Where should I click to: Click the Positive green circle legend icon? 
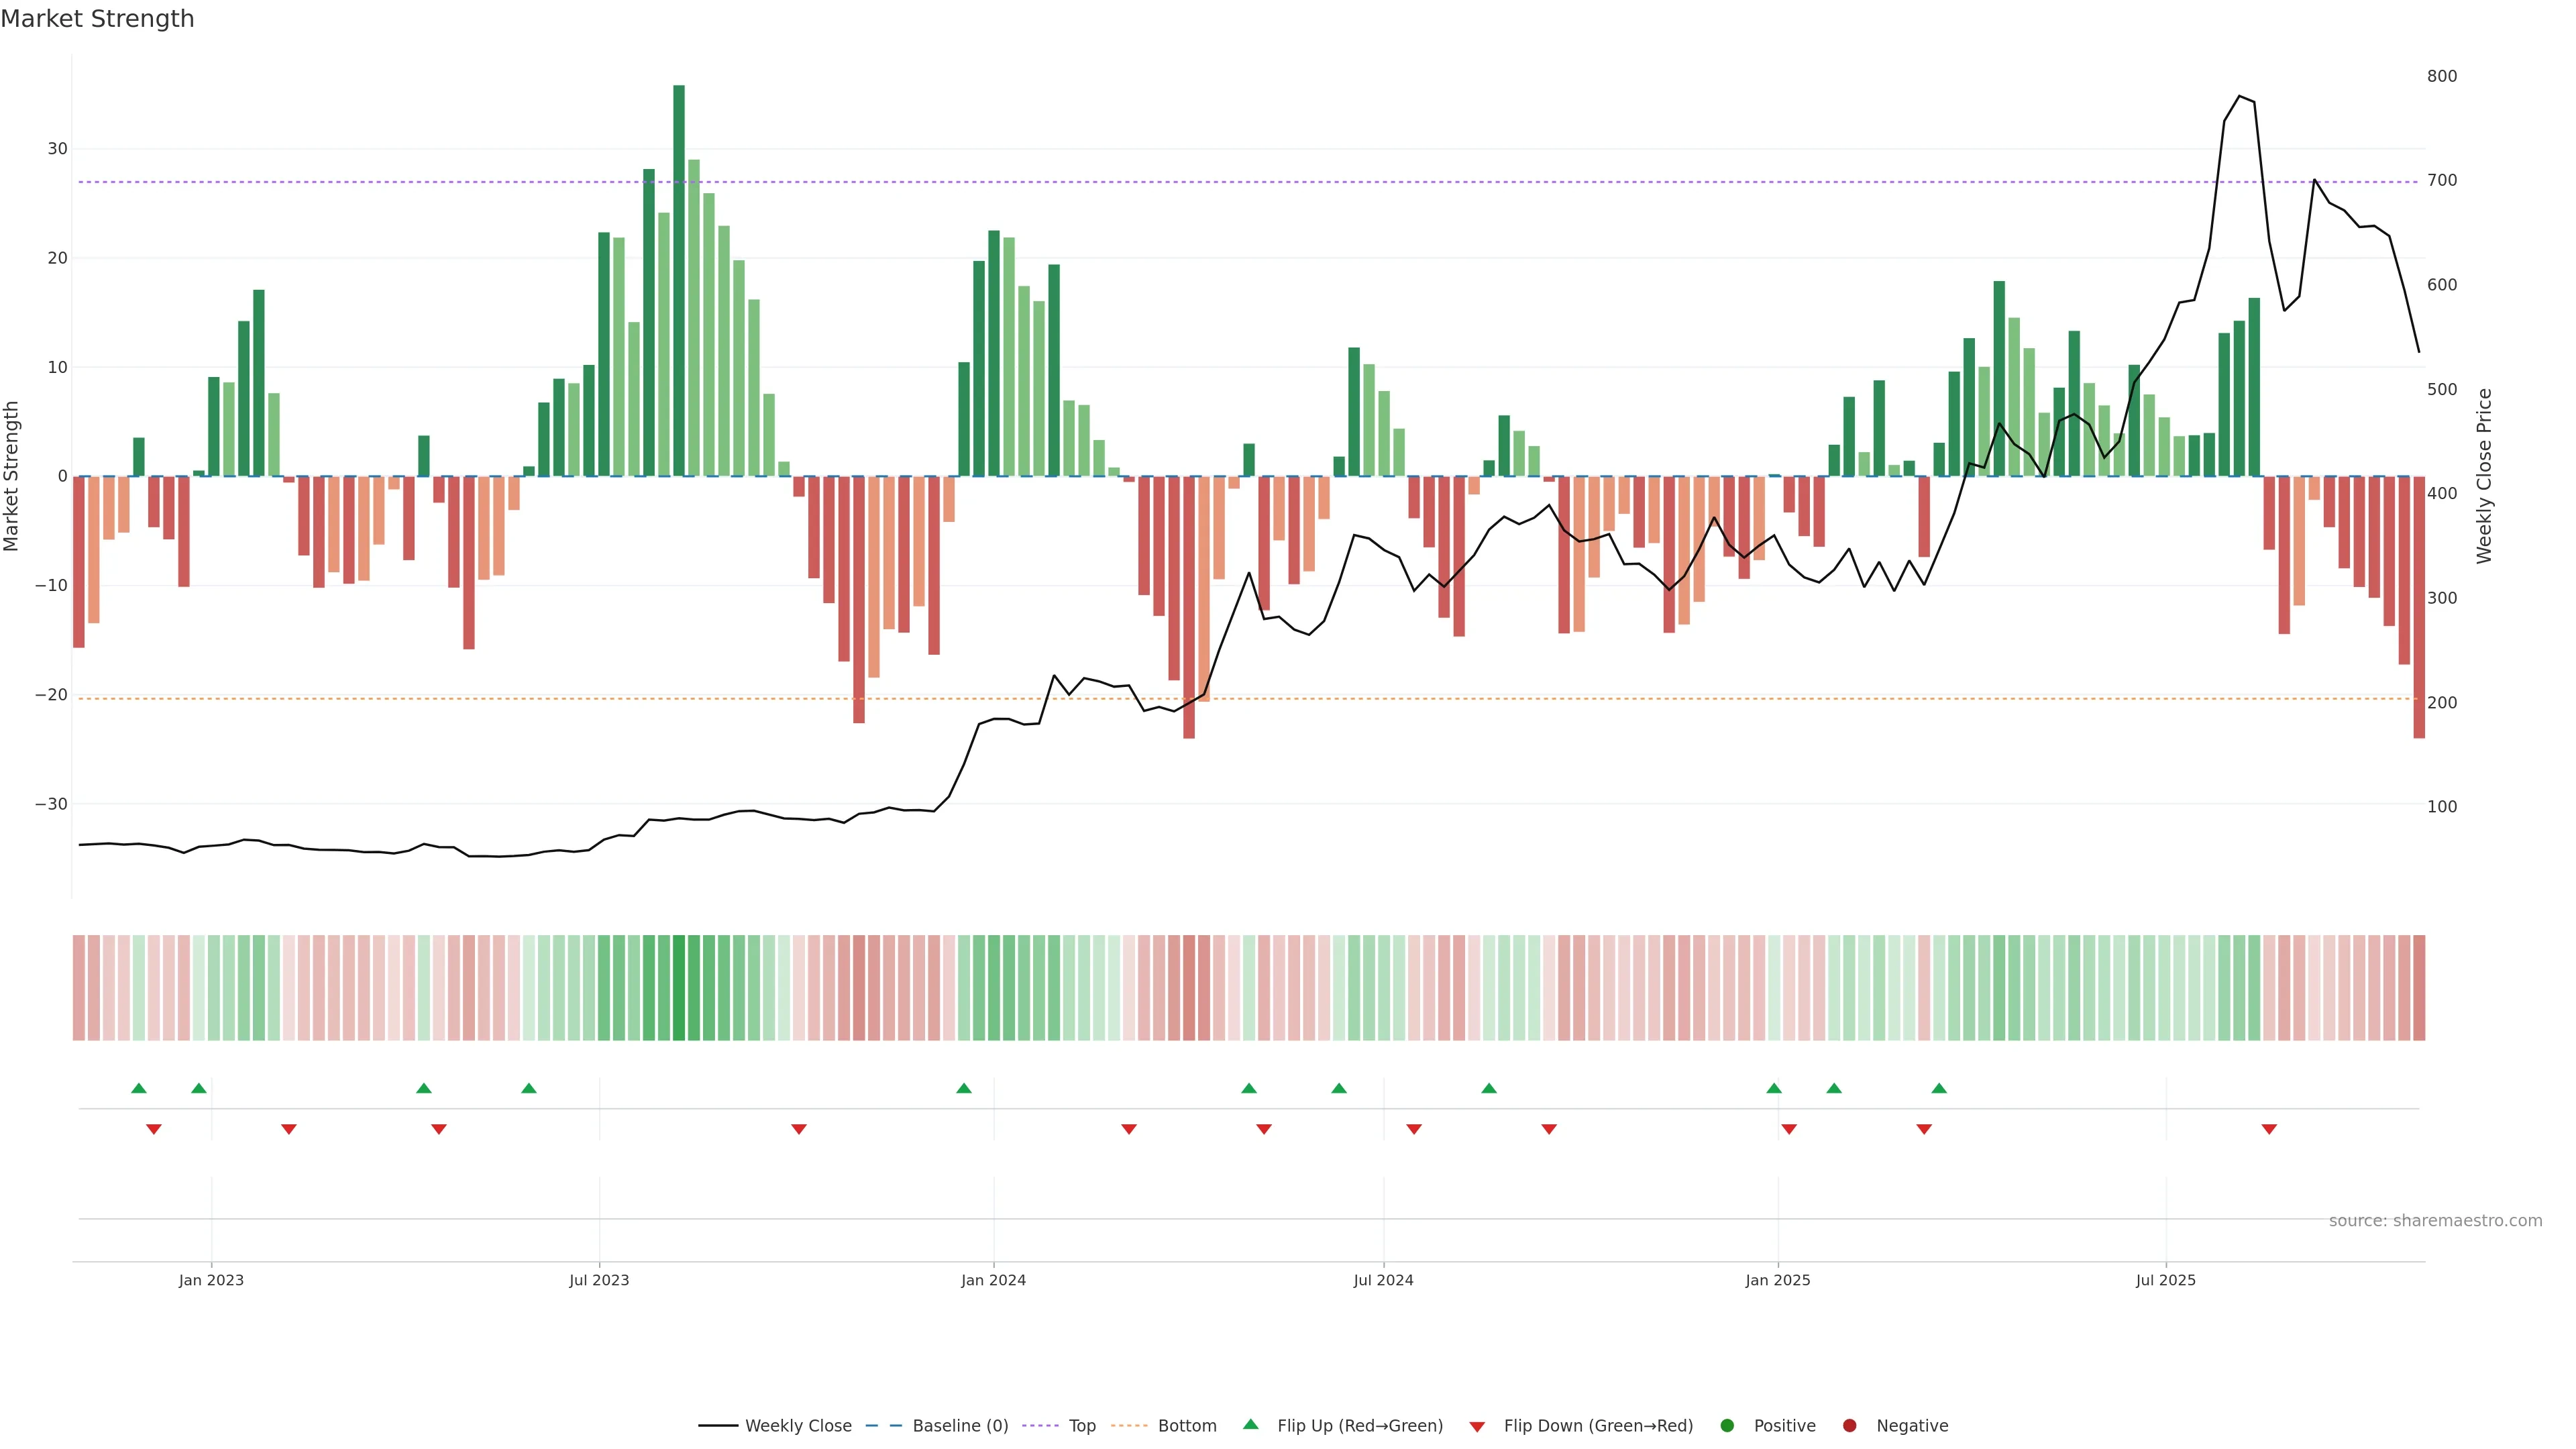[1727, 1425]
